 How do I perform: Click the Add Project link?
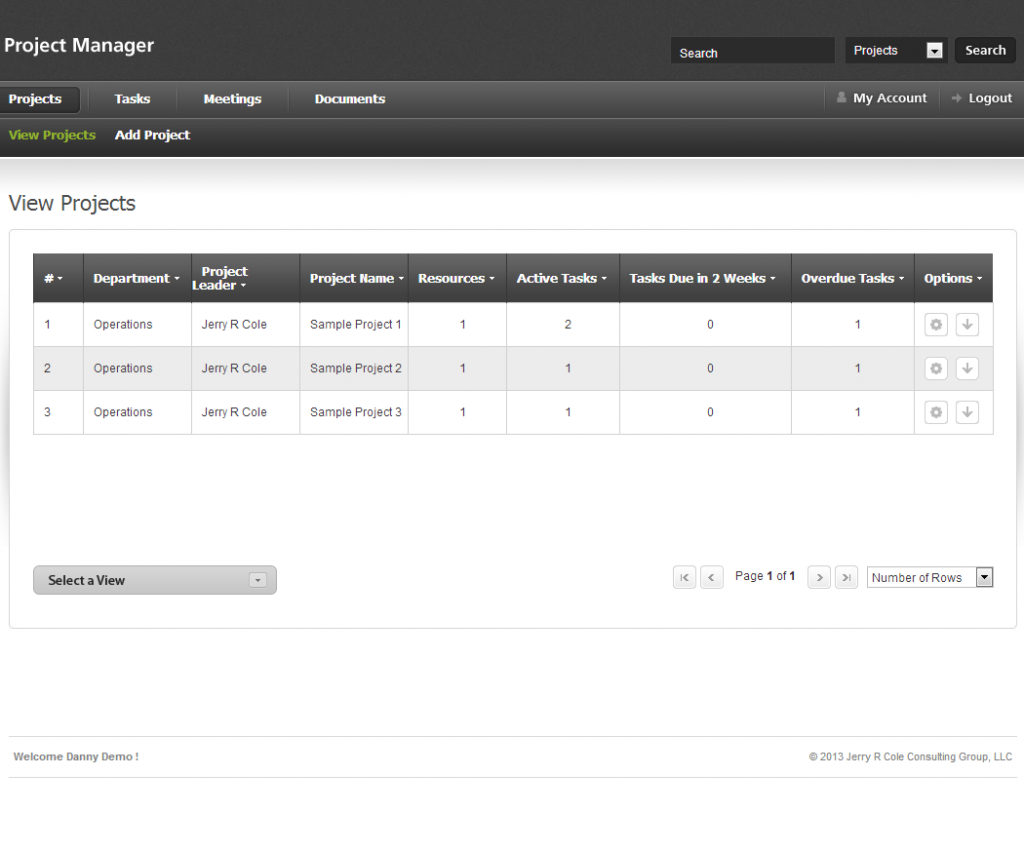point(152,135)
